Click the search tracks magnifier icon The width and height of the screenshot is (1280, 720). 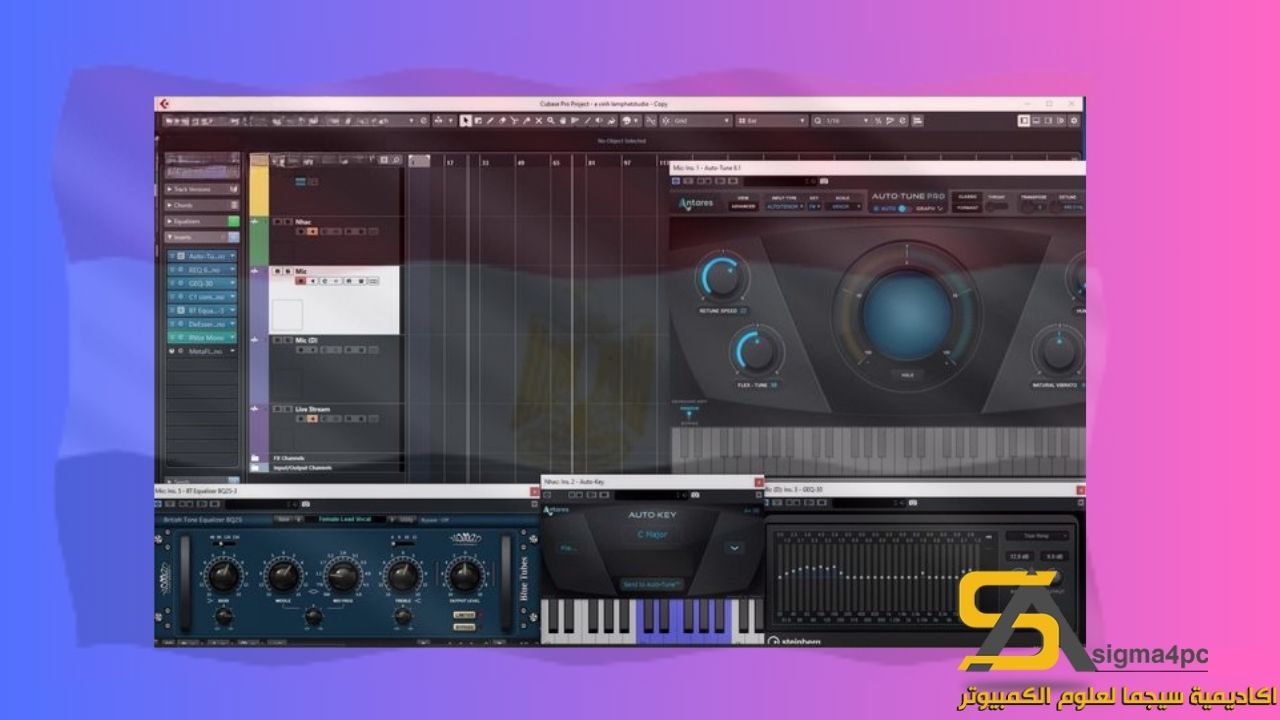[x=396, y=160]
